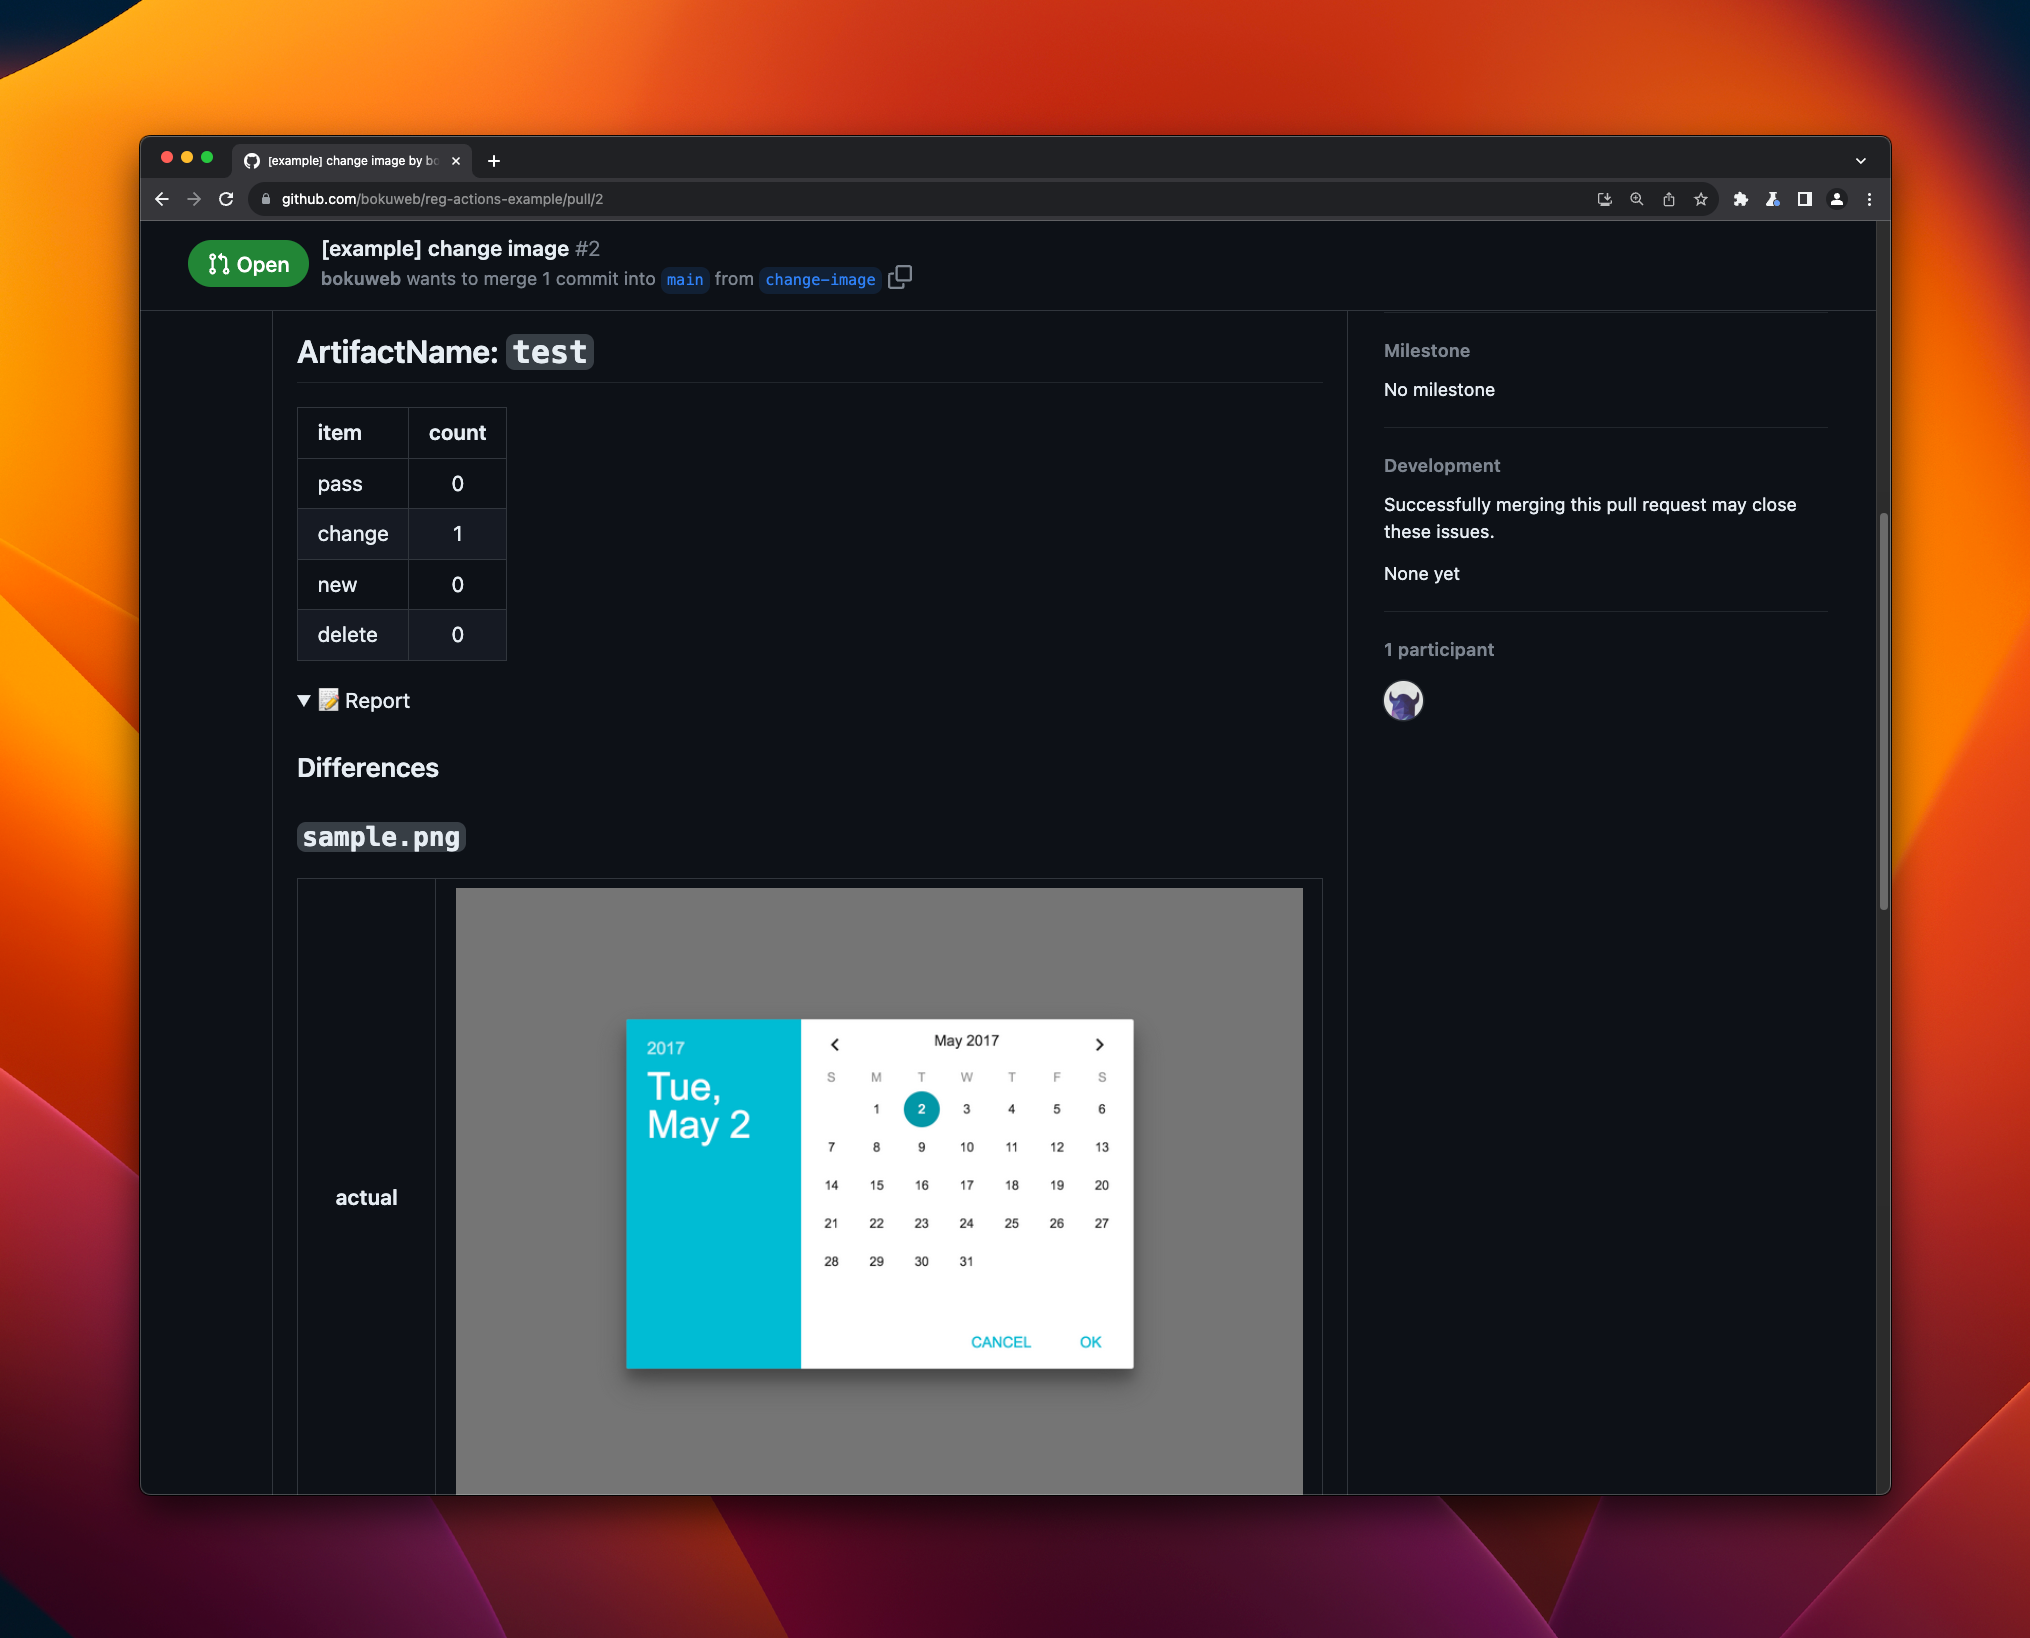Screen dimensions: 2030x1638
Task: Open Chrome Labs flask icon
Action: pos(1773,199)
